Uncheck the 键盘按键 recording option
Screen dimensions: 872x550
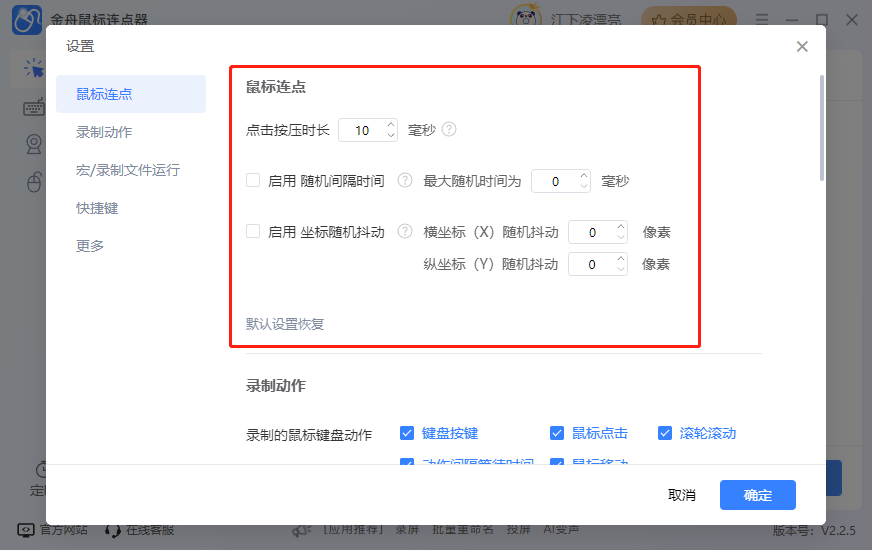coord(407,433)
